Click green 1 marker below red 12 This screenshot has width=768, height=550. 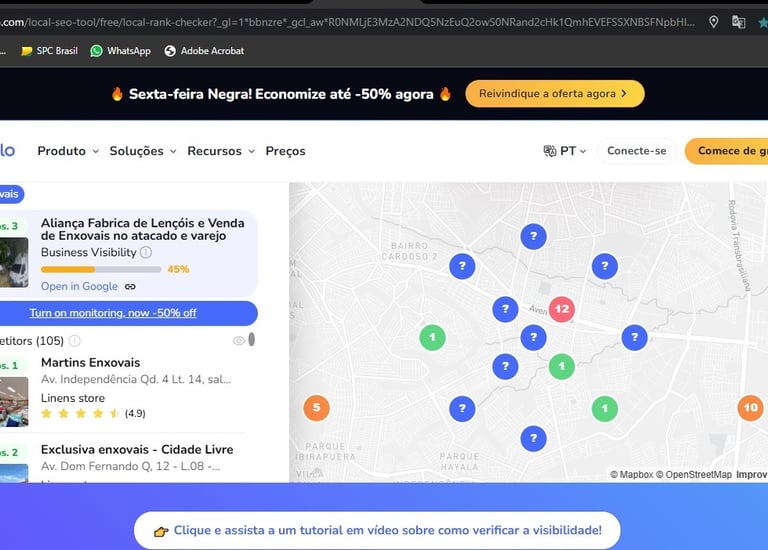pyautogui.click(x=561, y=366)
